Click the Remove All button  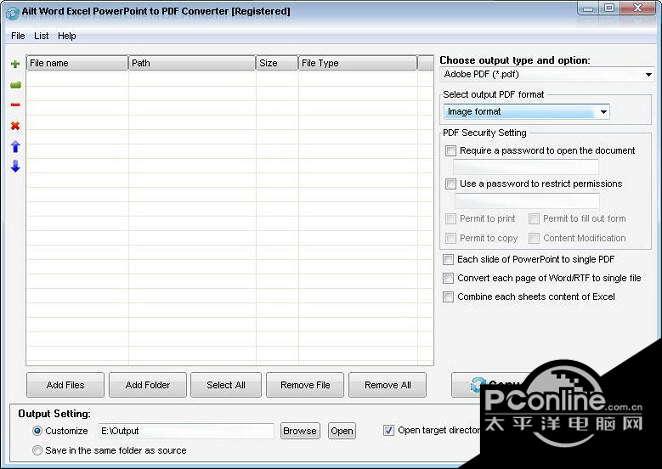click(x=387, y=385)
